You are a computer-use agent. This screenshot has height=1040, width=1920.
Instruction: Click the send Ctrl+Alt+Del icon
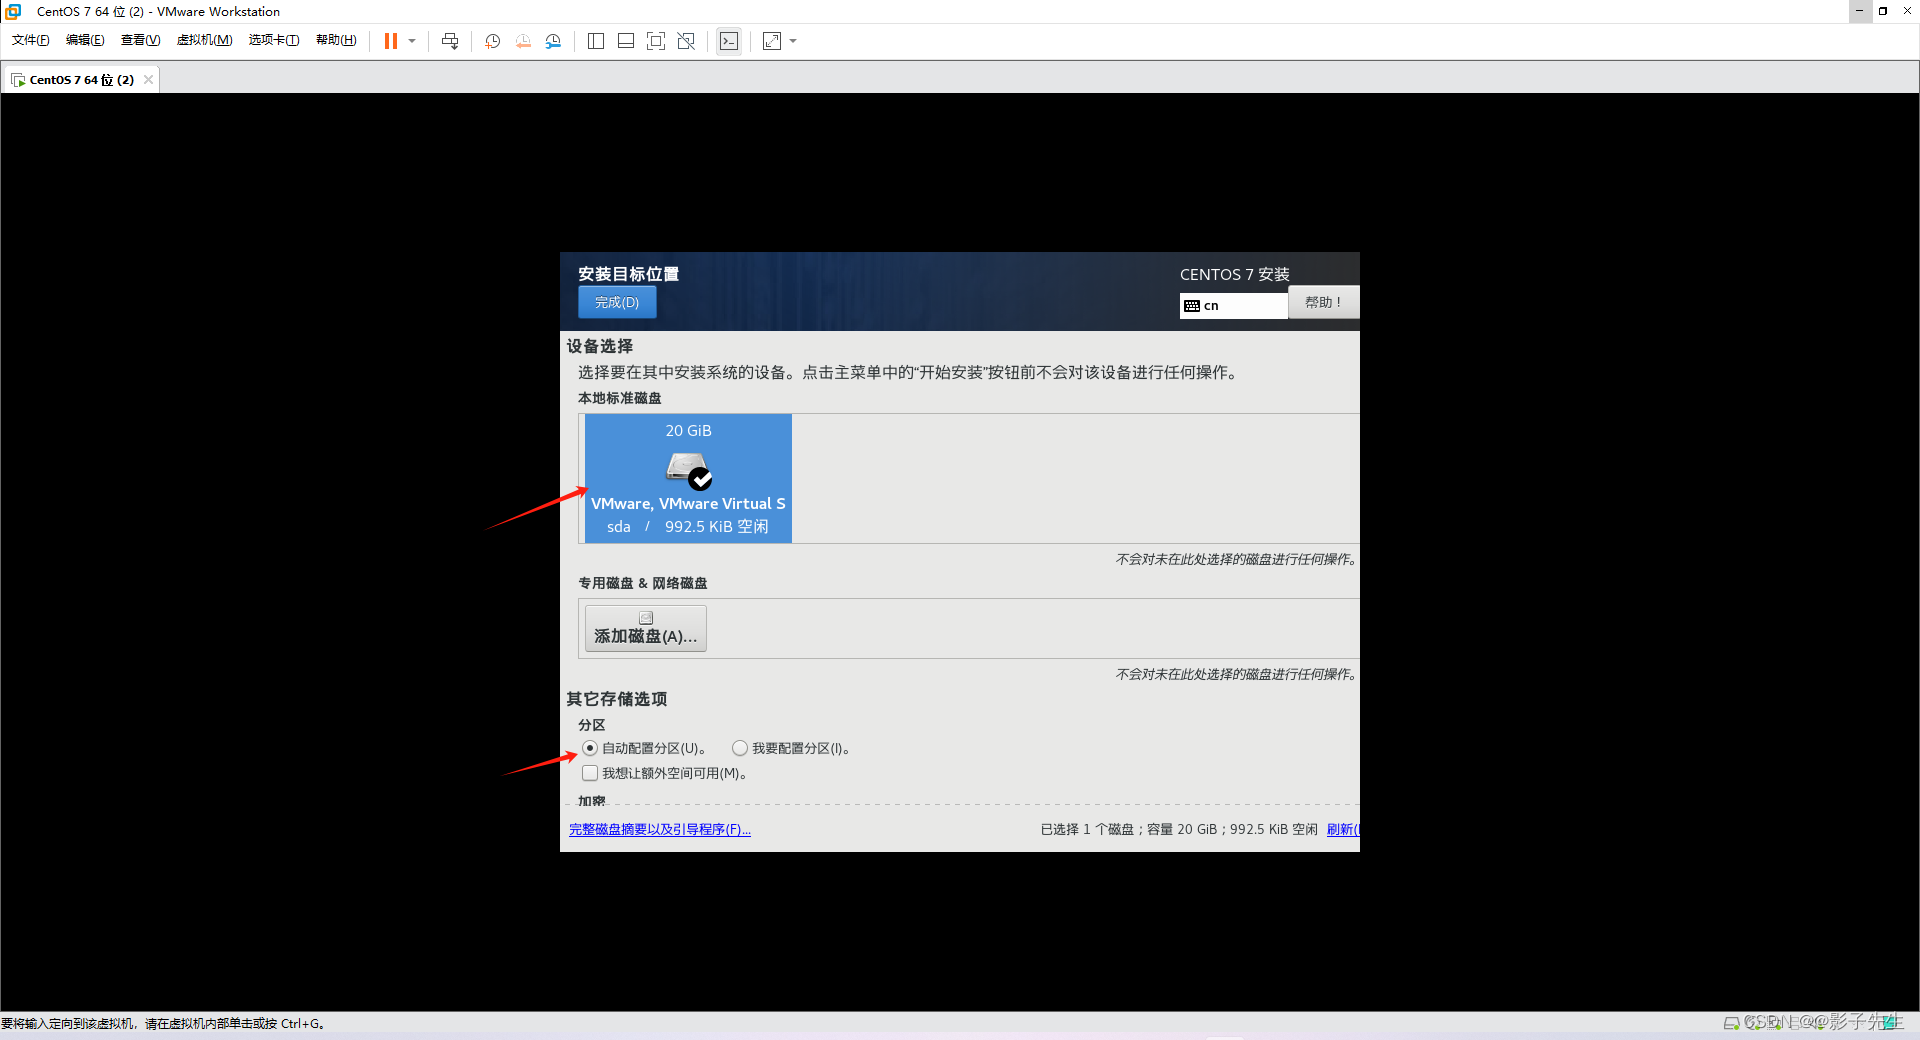coord(450,41)
